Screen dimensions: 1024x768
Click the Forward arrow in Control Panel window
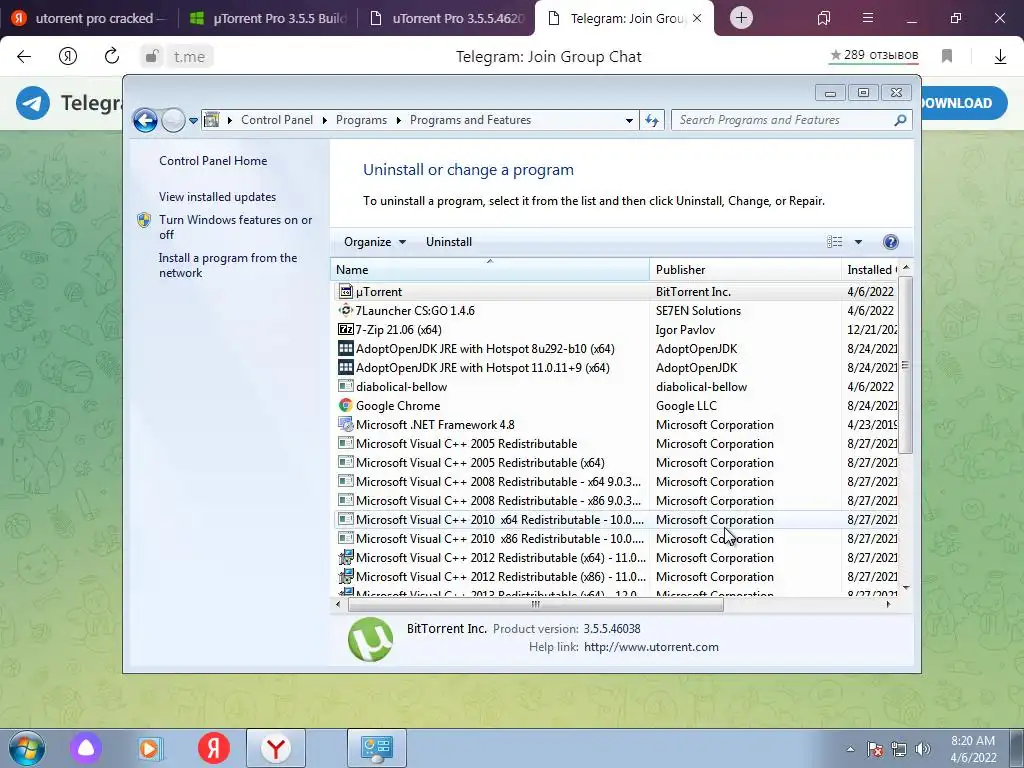[x=173, y=120]
